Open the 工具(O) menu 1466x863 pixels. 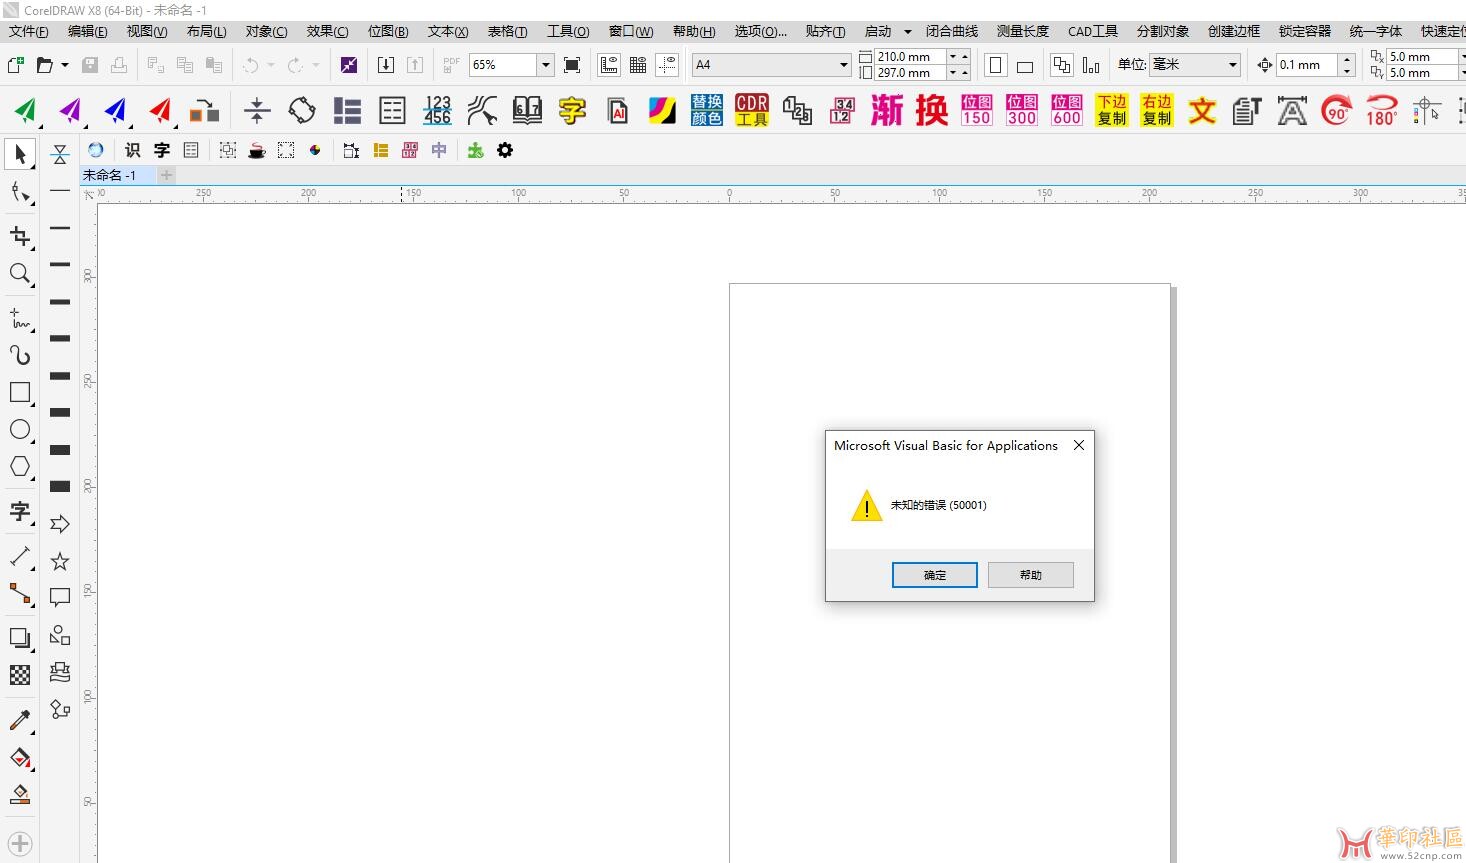[568, 32]
